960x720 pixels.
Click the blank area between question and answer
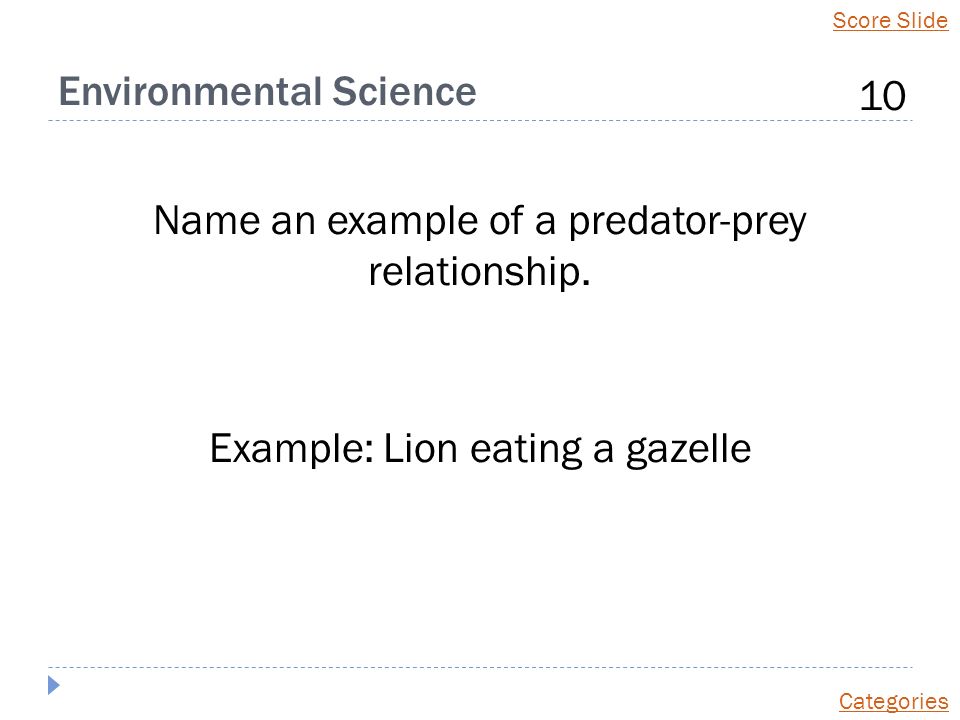[x=480, y=361]
